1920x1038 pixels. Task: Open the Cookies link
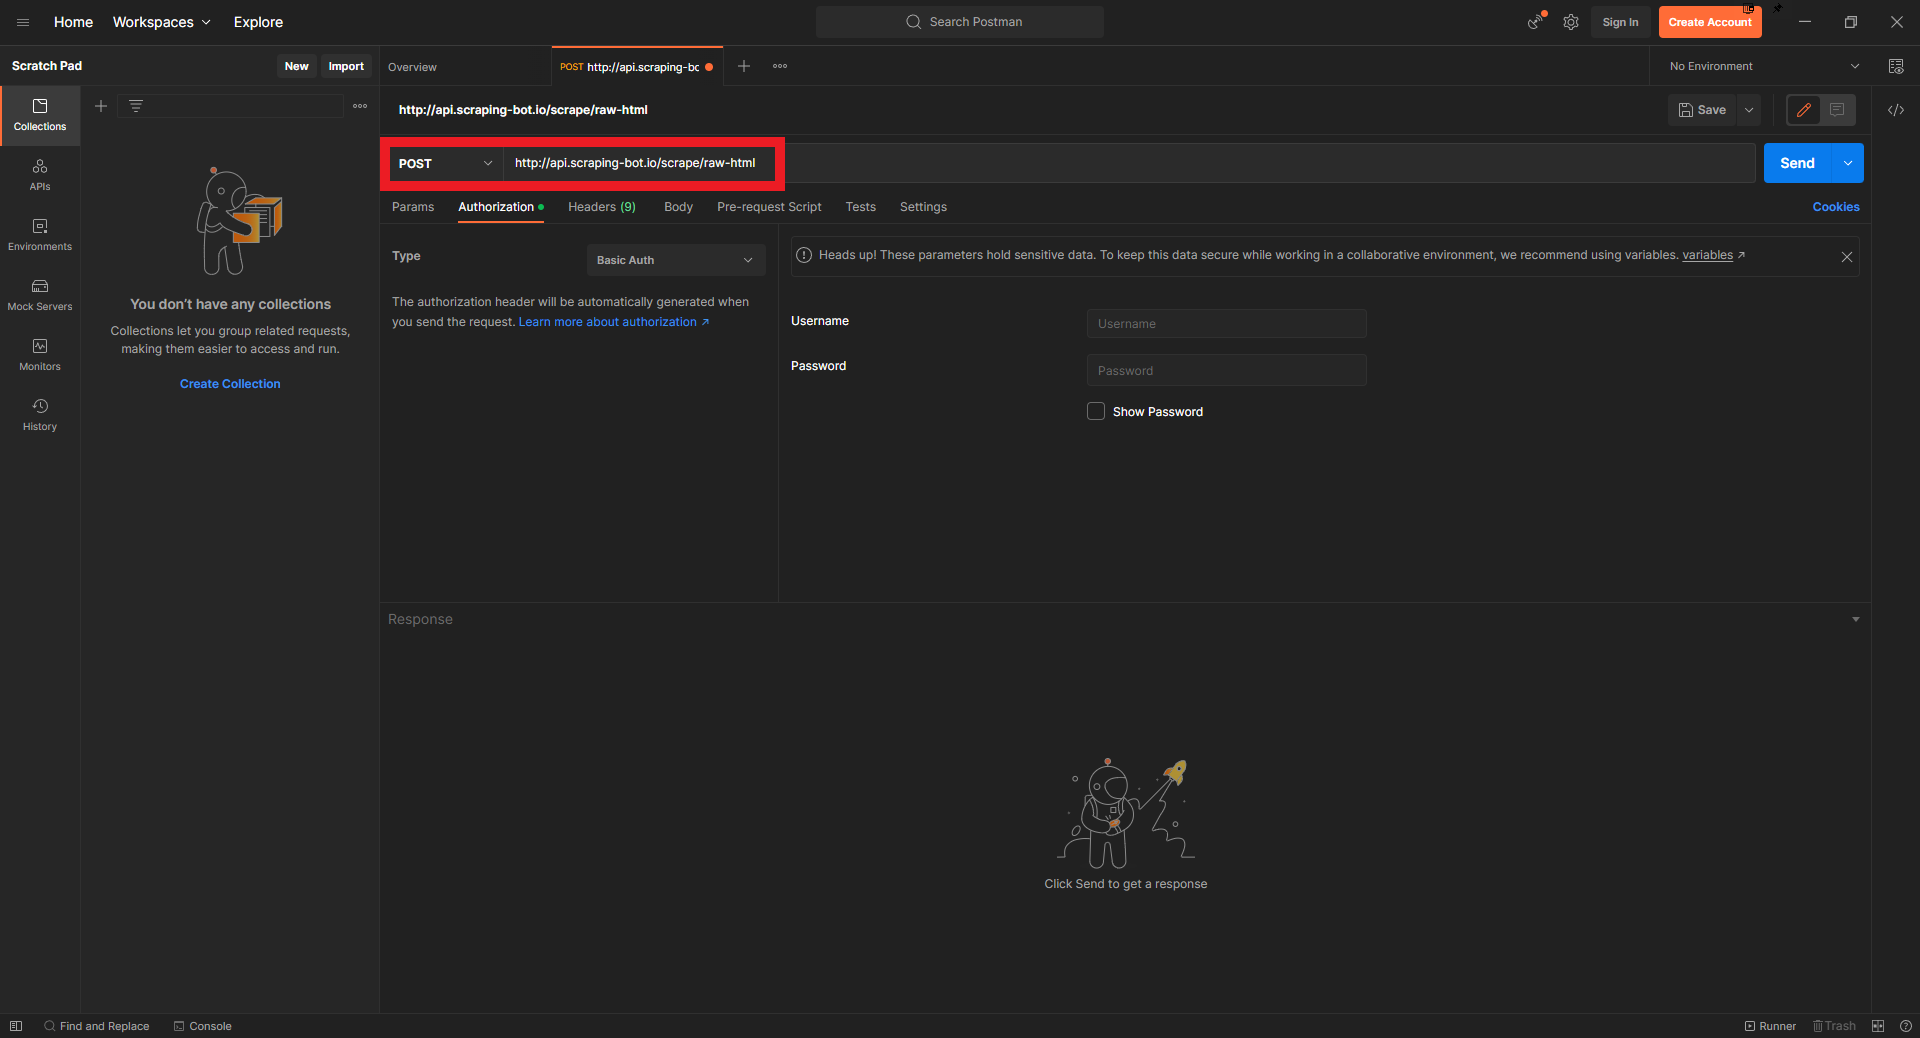tap(1836, 207)
